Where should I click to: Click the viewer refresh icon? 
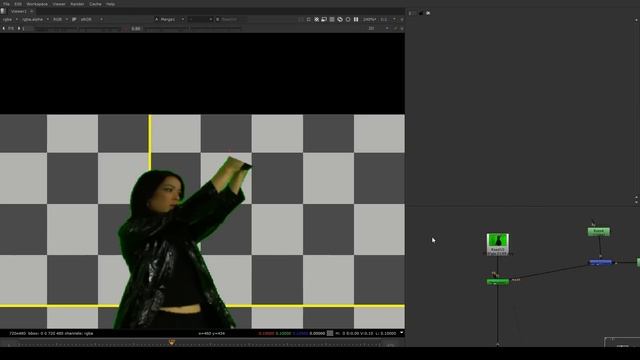click(340, 19)
